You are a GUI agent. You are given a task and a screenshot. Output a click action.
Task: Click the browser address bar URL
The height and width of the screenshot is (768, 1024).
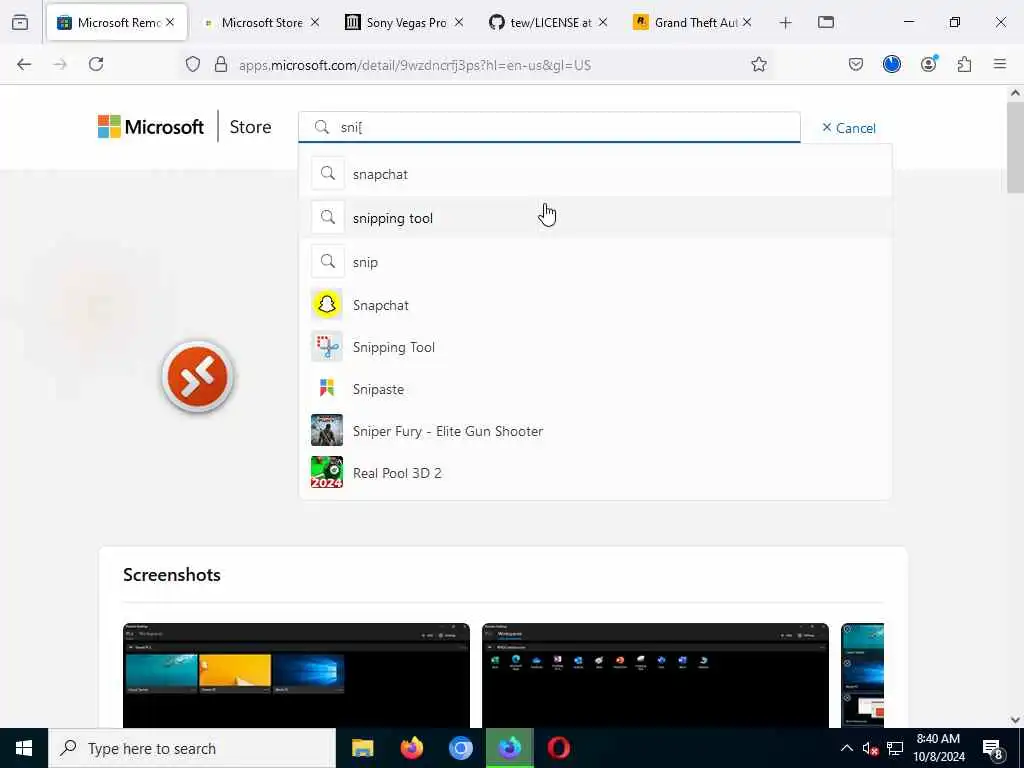click(415, 65)
